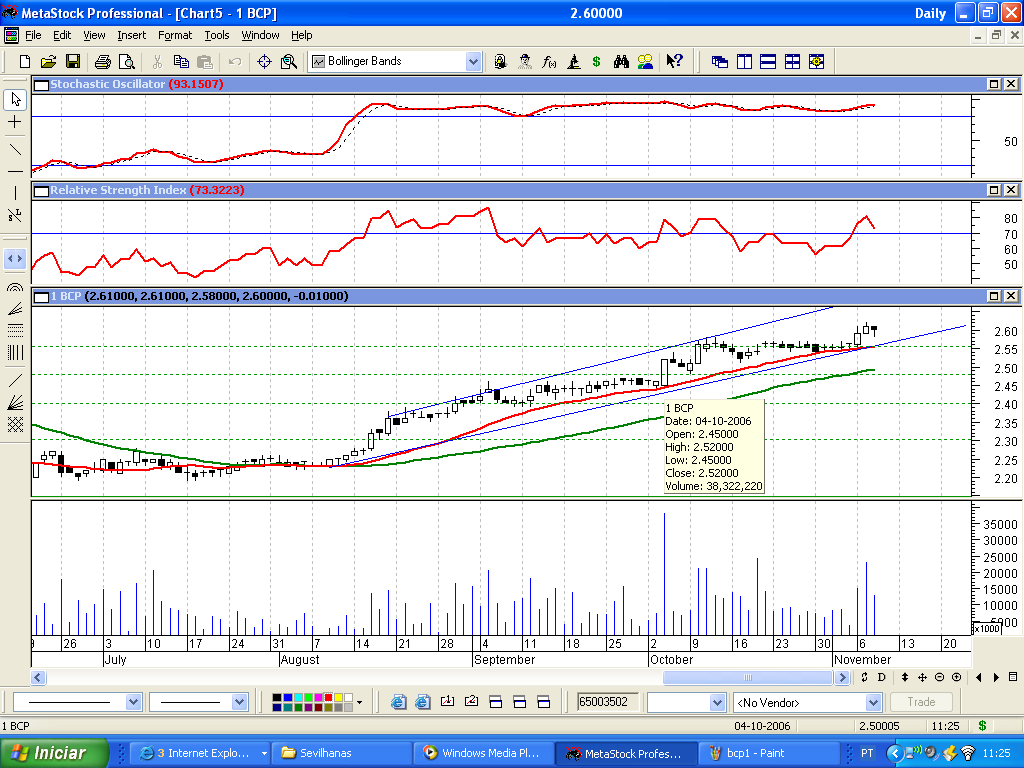The image size is (1024, 768).
Task: Select the crosshair tool in left toolbar
Action: [15, 121]
